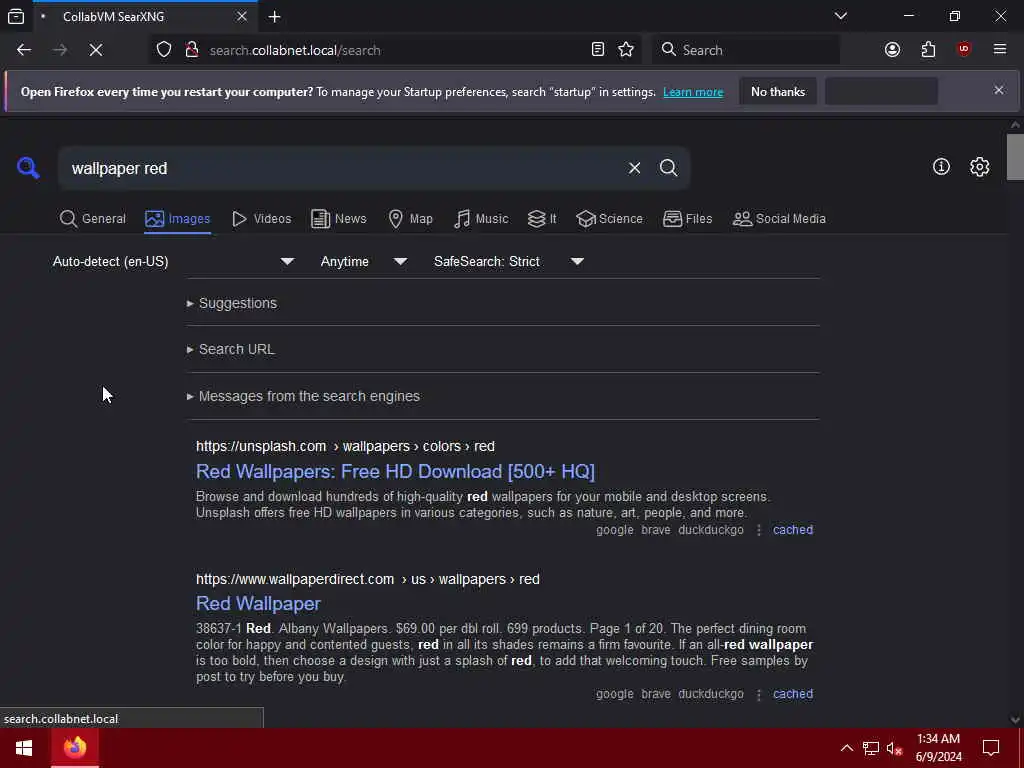This screenshot has height=768, width=1024.
Task: Open the uBlock Origin extension icon
Action: click(x=963, y=50)
